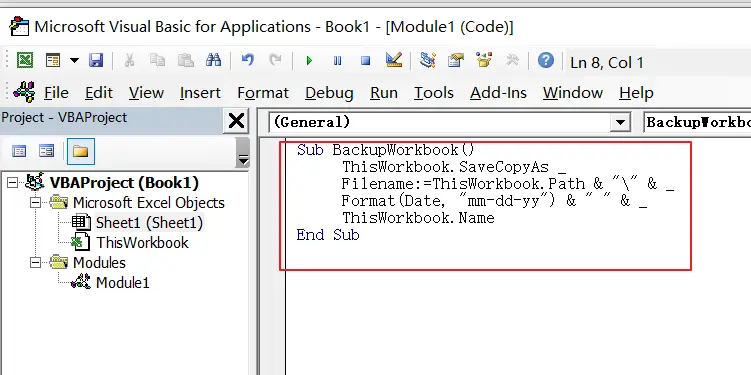Click the VBA window title bar app icon
751x375 pixels.
[x=19, y=26]
